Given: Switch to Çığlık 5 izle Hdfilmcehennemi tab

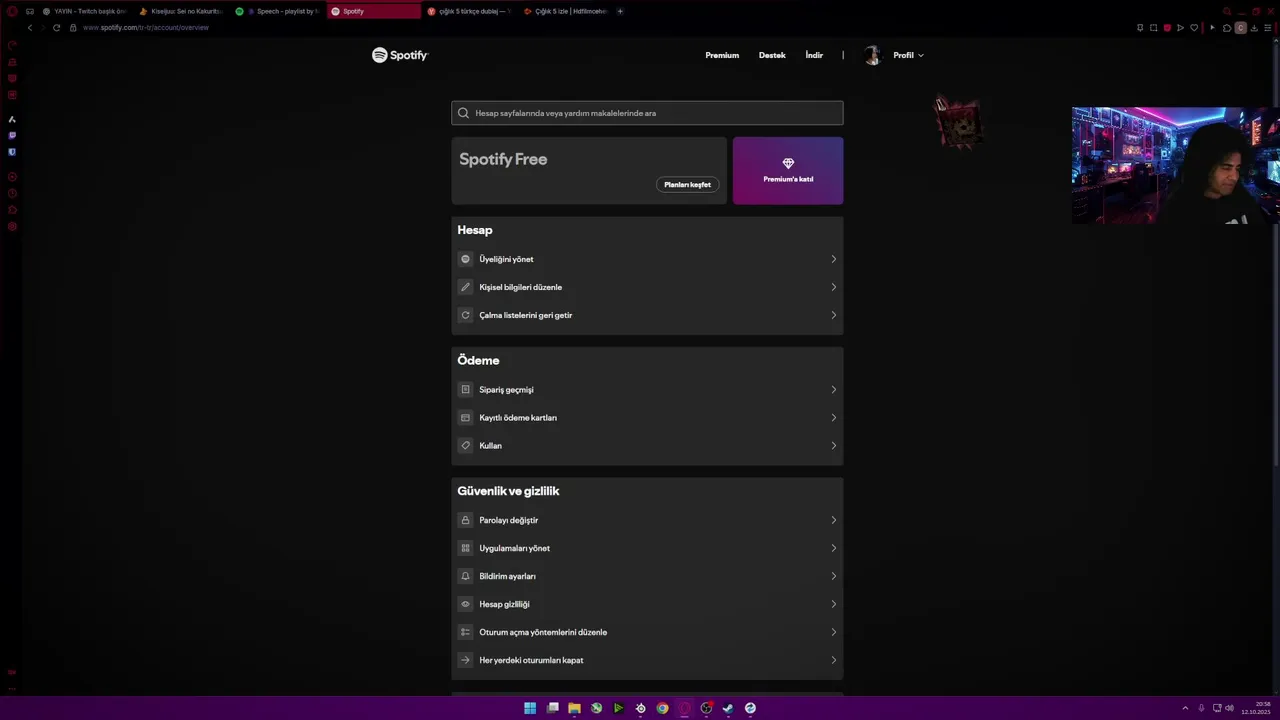Looking at the screenshot, I should [x=565, y=11].
